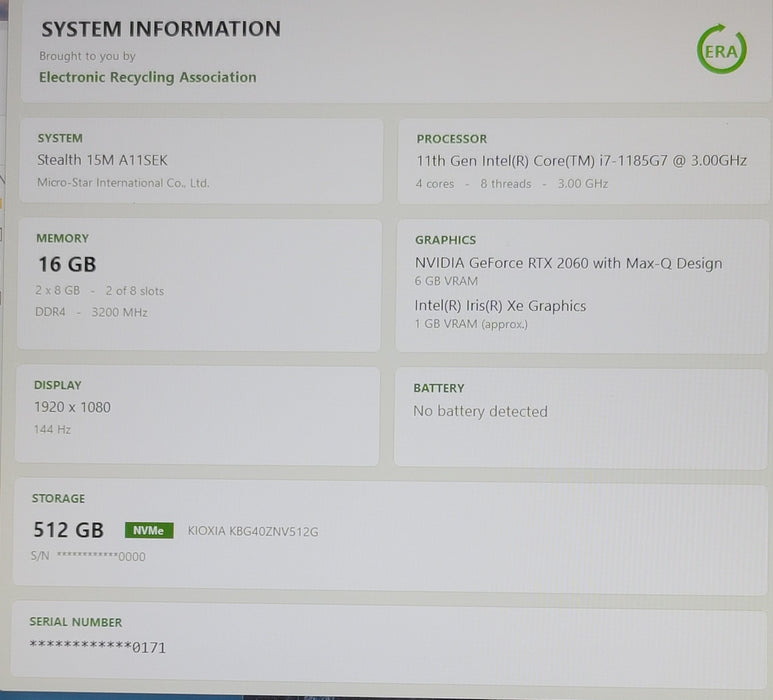The height and width of the screenshot is (700, 773).
Task: Click the 'No battery detected' message
Action: (480, 411)
